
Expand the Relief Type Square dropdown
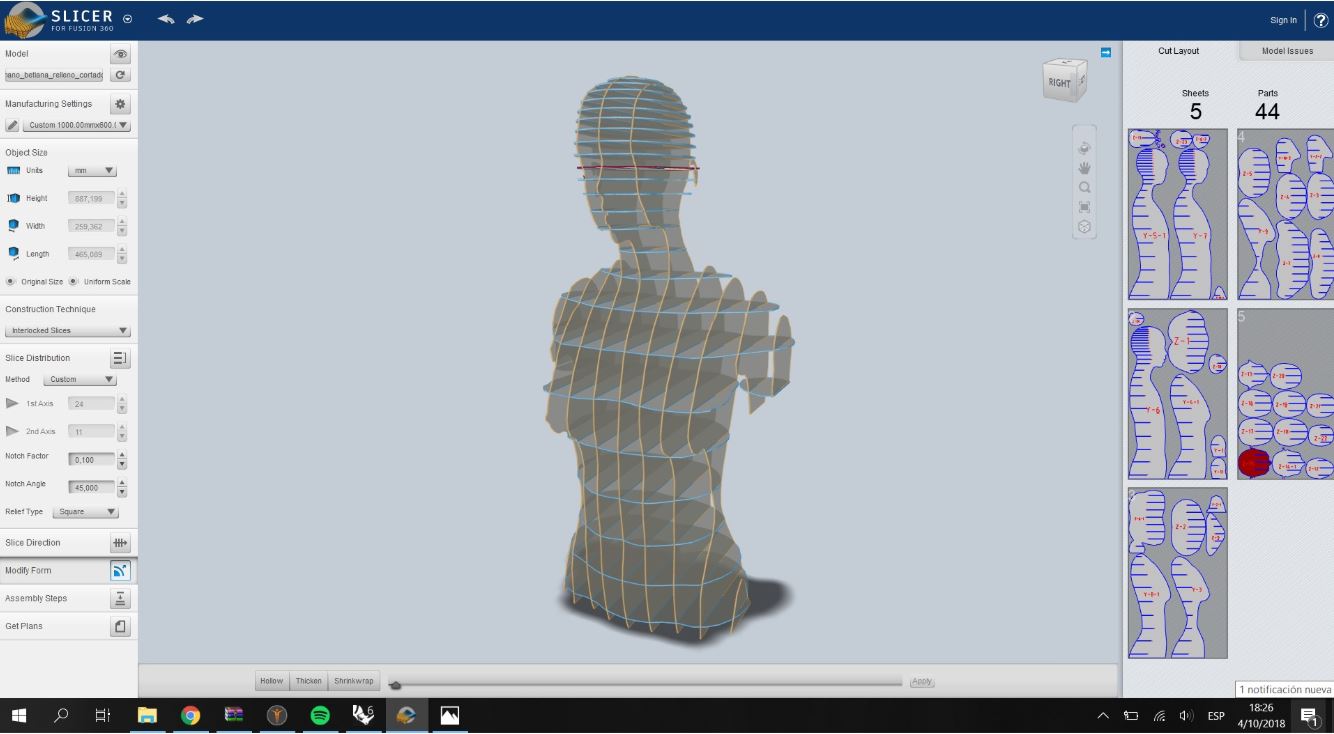pyautogui.click(x=85, y=512)
